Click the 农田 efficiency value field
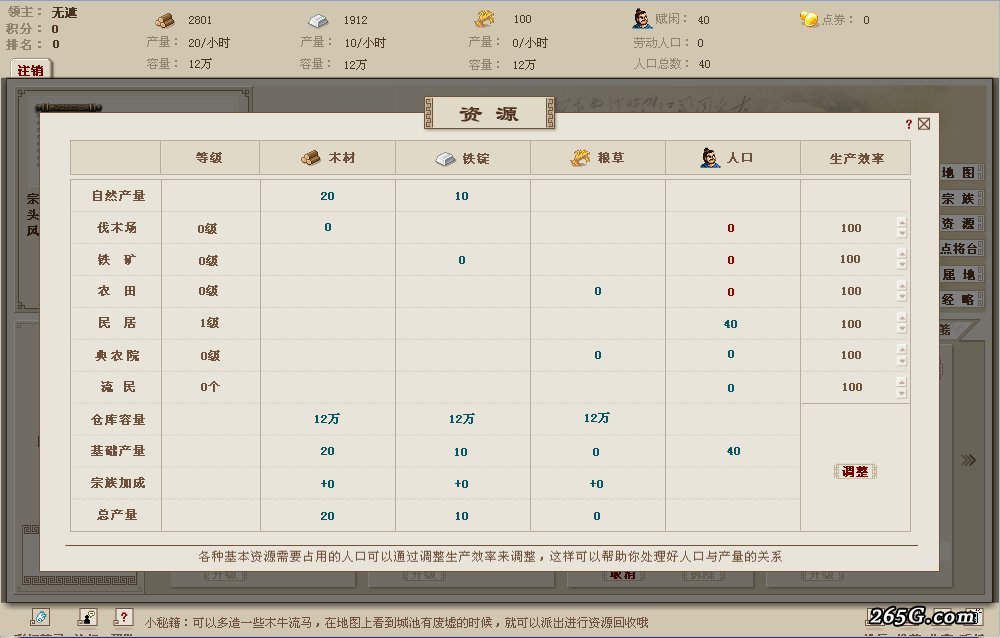This screenshot has height=638, width=1000. coord(851,291)
